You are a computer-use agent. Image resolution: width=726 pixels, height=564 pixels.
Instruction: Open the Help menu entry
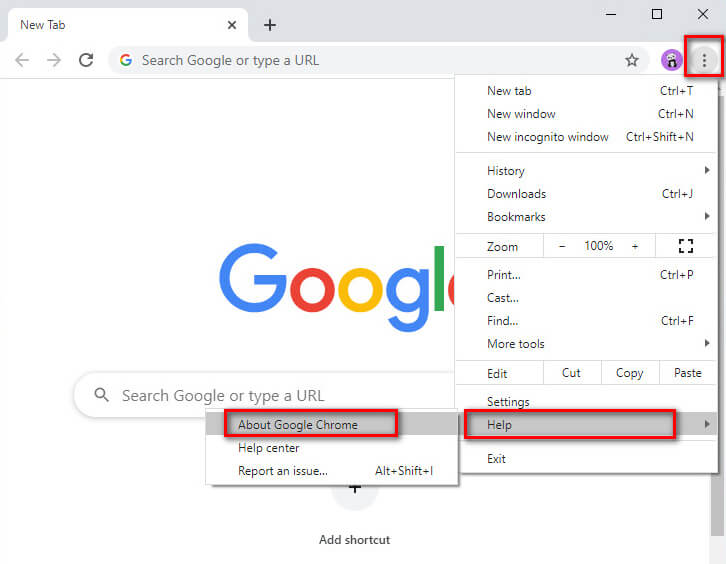[586, 424]
